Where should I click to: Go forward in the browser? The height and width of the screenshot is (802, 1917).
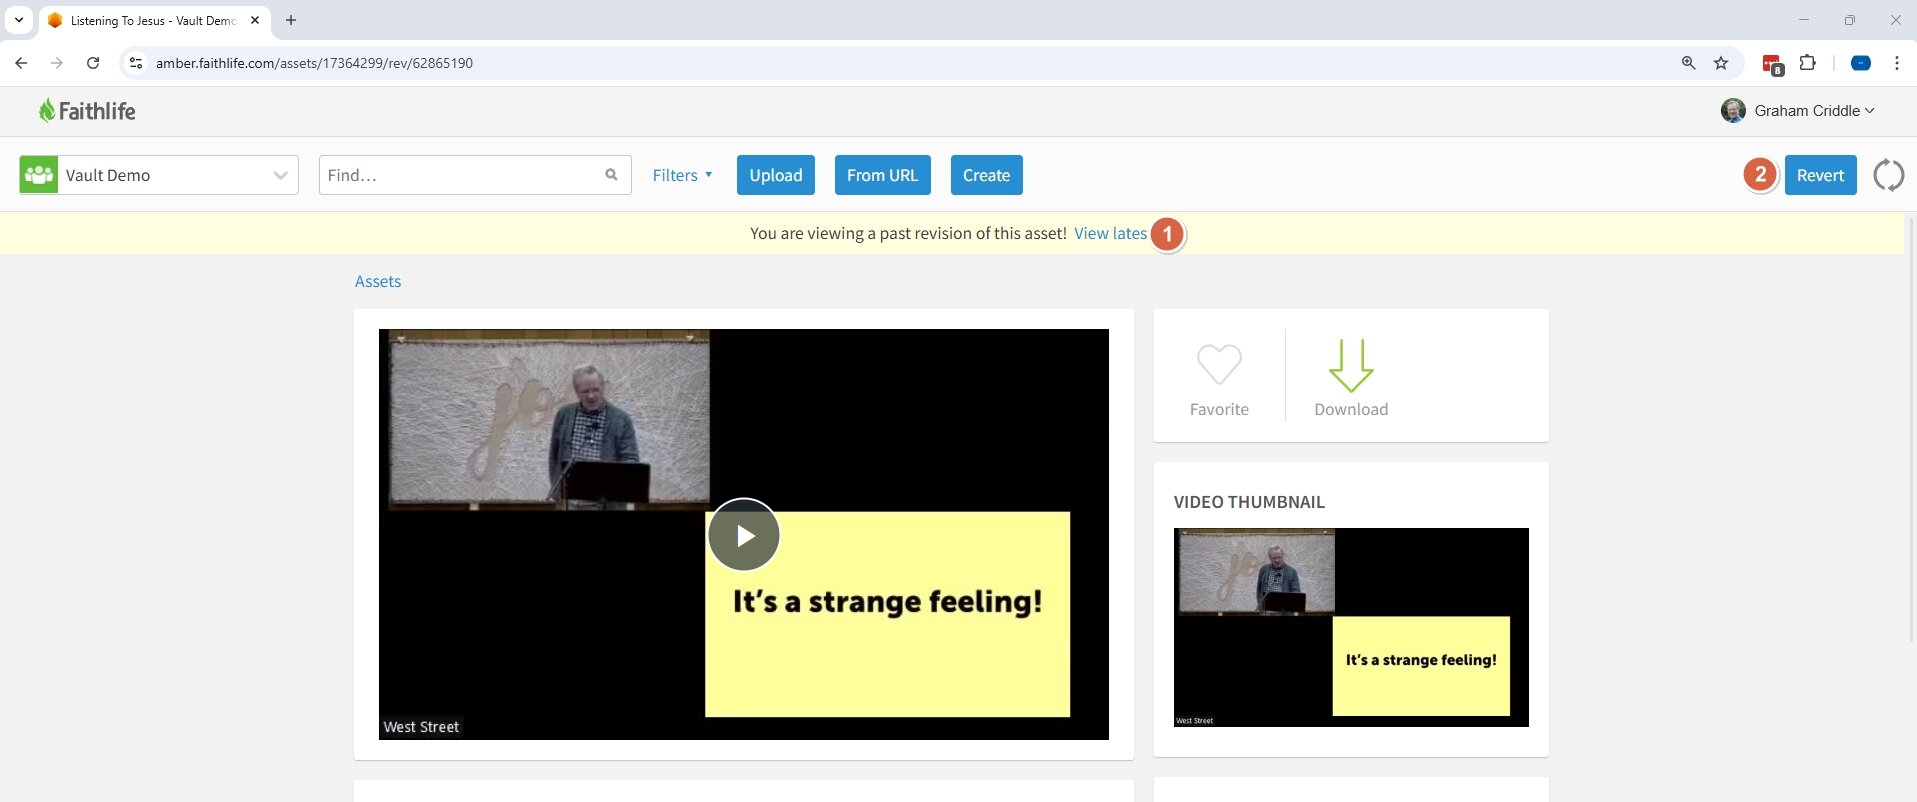tap(57, 63)
